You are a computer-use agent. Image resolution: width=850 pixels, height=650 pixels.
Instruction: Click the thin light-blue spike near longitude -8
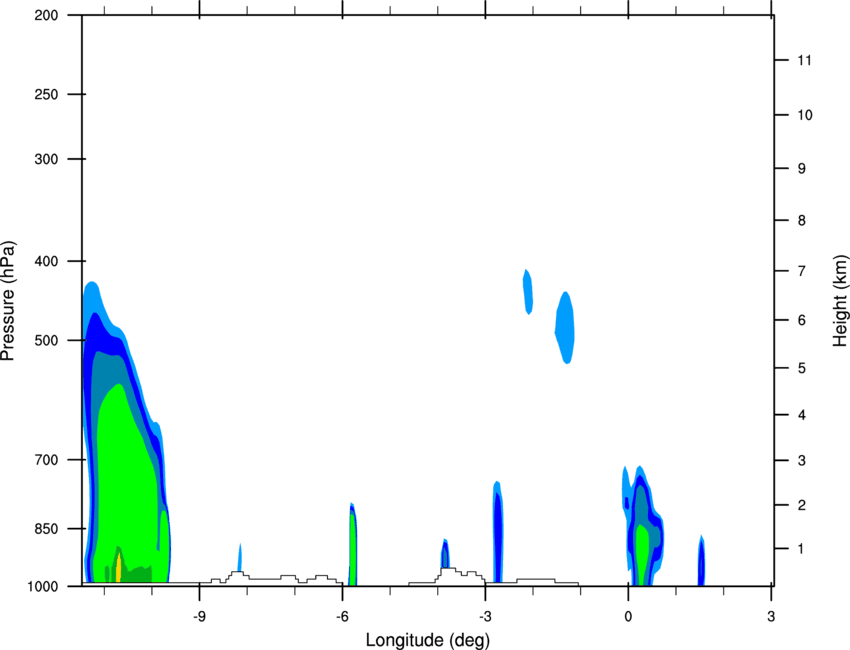tap(240, 557)
